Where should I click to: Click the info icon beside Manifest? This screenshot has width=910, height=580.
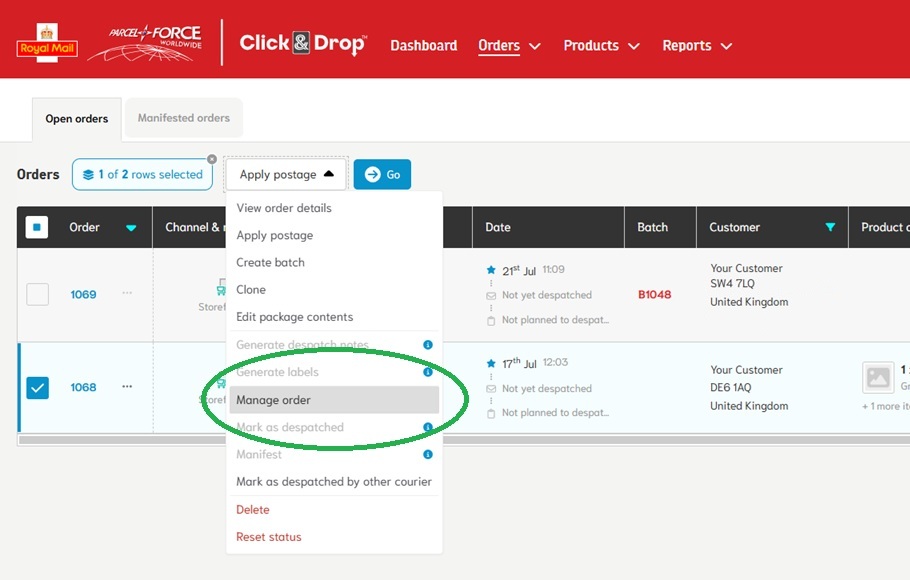point(428,454)
